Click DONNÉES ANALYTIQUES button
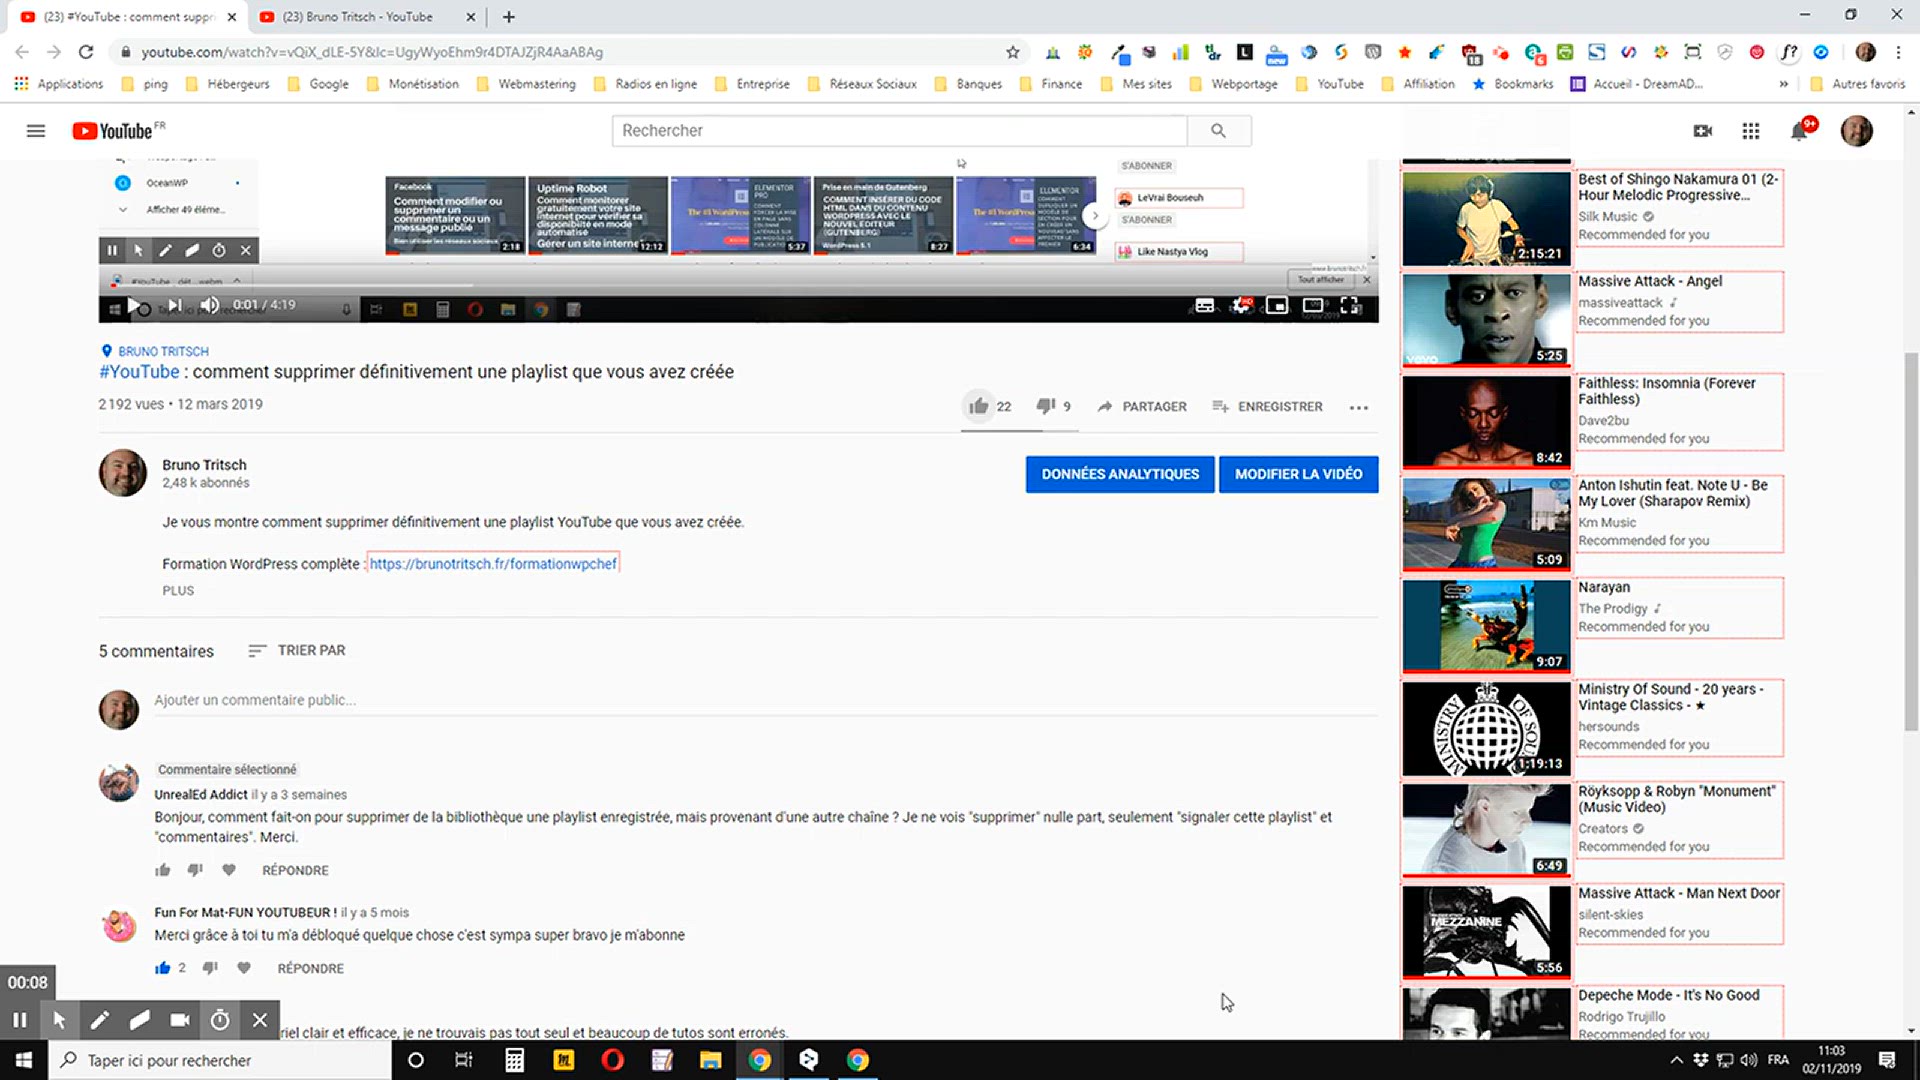Image resolution: width=1920 pixels, height=1080 pixels. click(1120, 474)
